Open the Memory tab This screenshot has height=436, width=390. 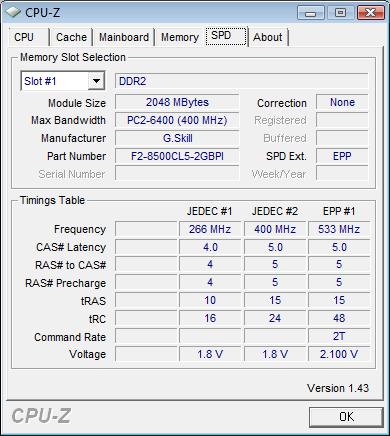coord(180,37)
